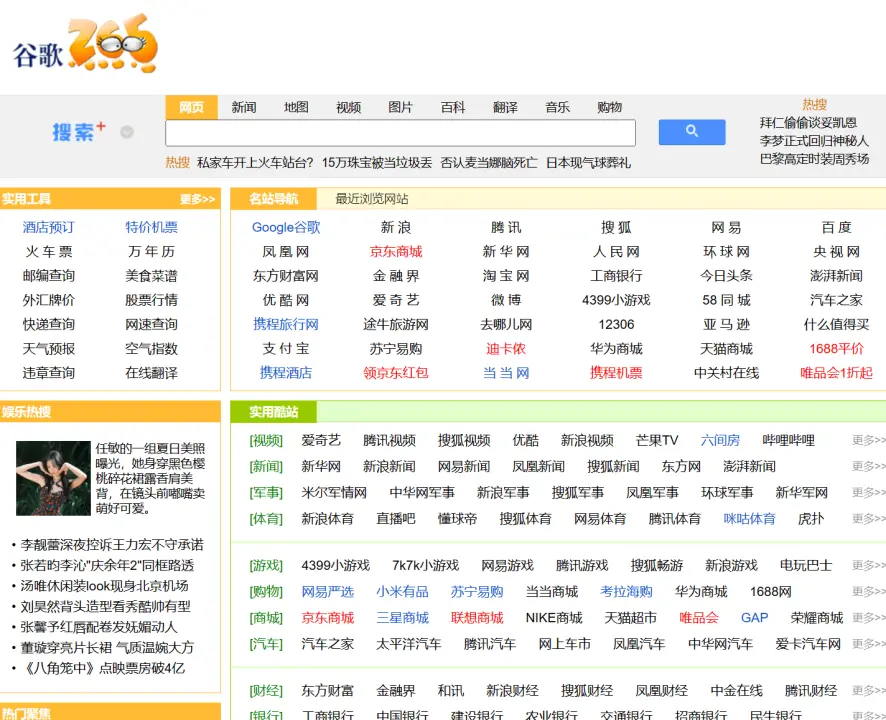Expand 更多>> for the [购物] row
Viewport: 886px width, 720px height.
(x=869, y=591)
